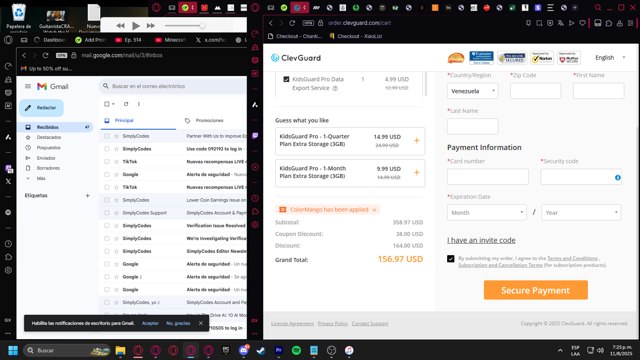
Task: Add KidsGuard Pro 1-Month Plan with plus icon
Action: coord(416,173)
